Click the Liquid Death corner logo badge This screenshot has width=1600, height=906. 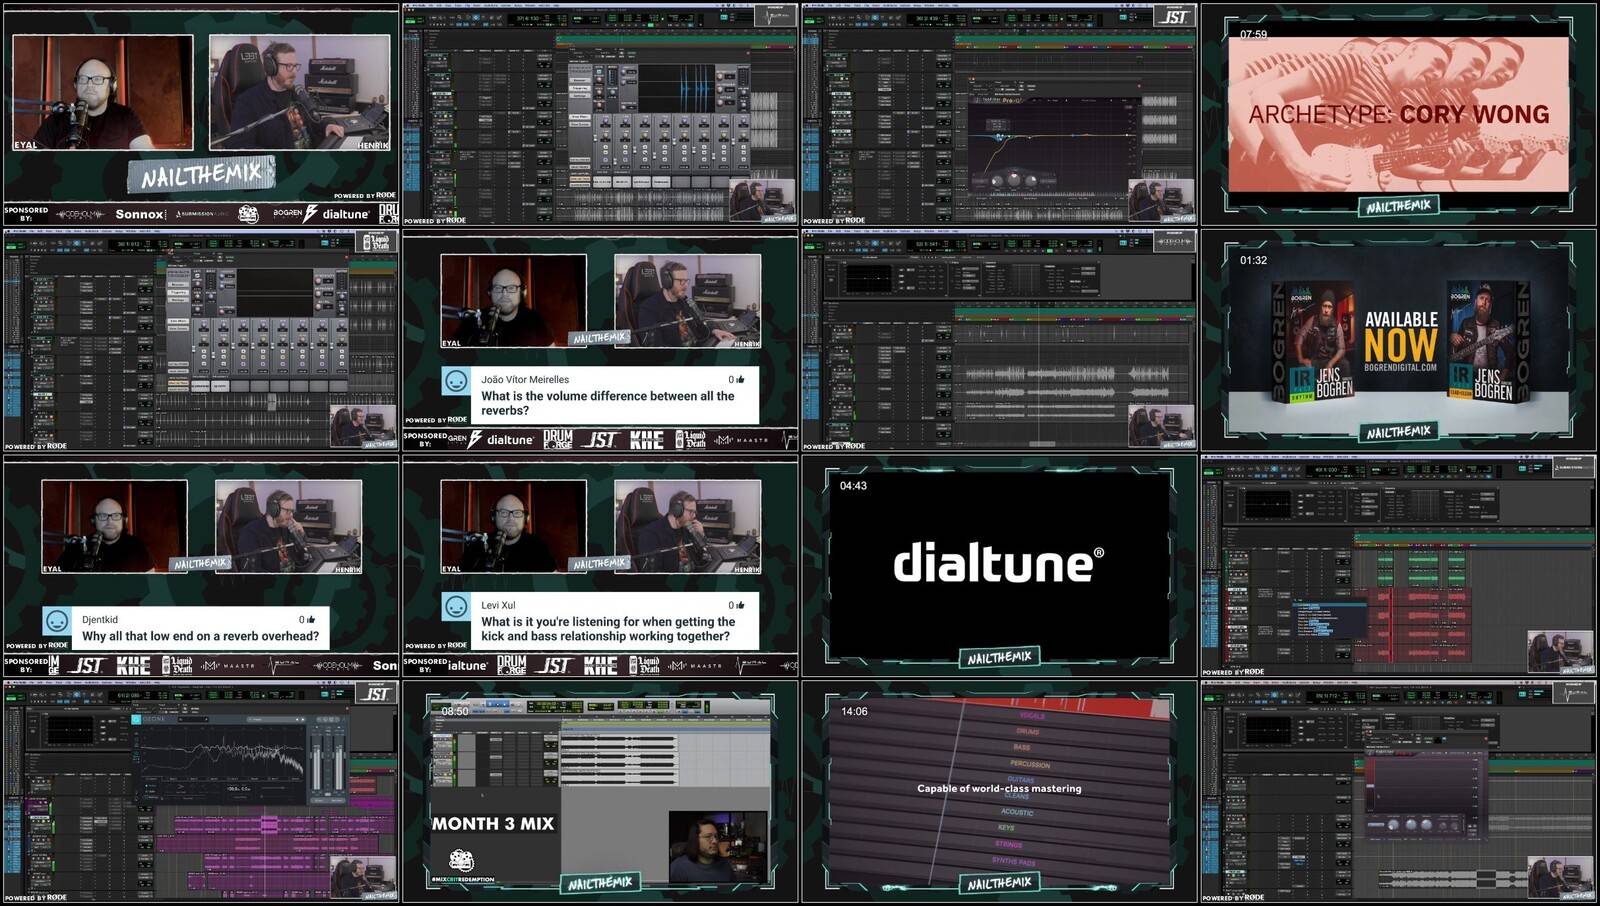click(x=377, y=242)
